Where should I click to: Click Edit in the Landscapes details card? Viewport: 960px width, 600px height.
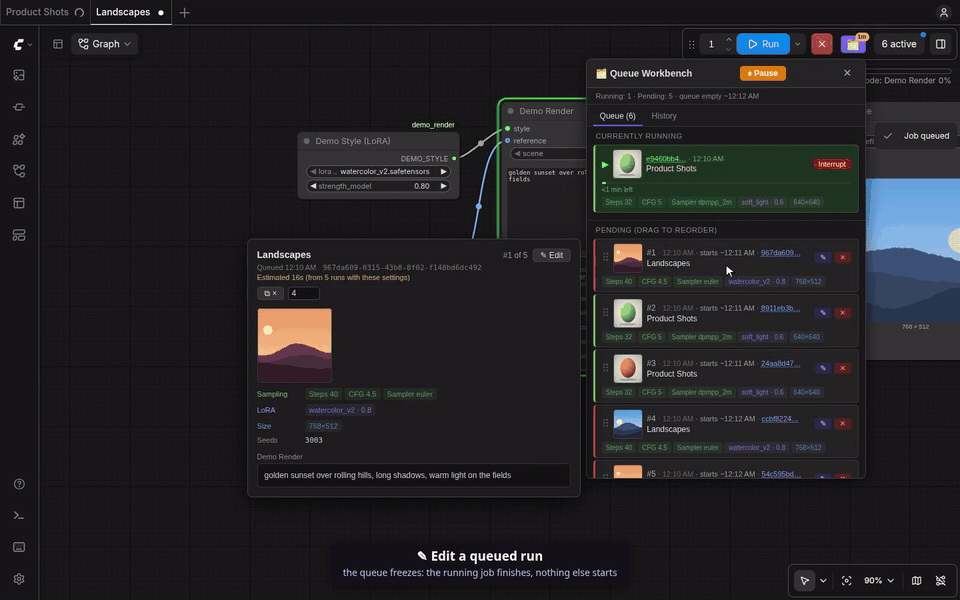[552, 255]
